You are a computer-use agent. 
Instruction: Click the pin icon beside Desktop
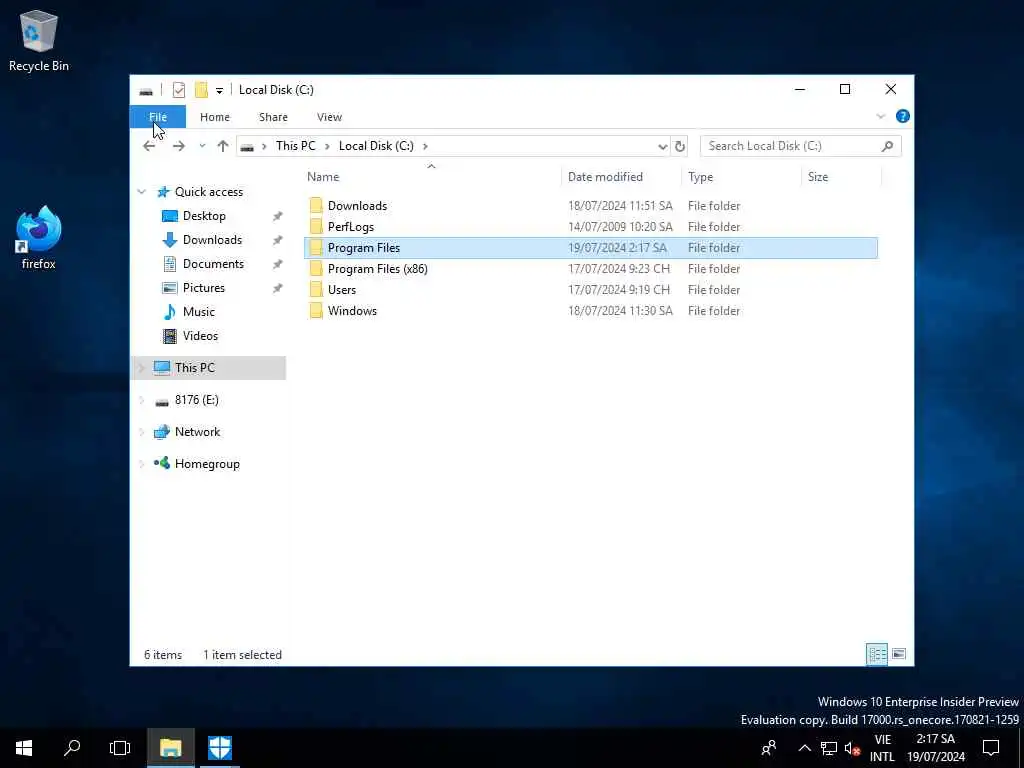(x=278, y=216)
